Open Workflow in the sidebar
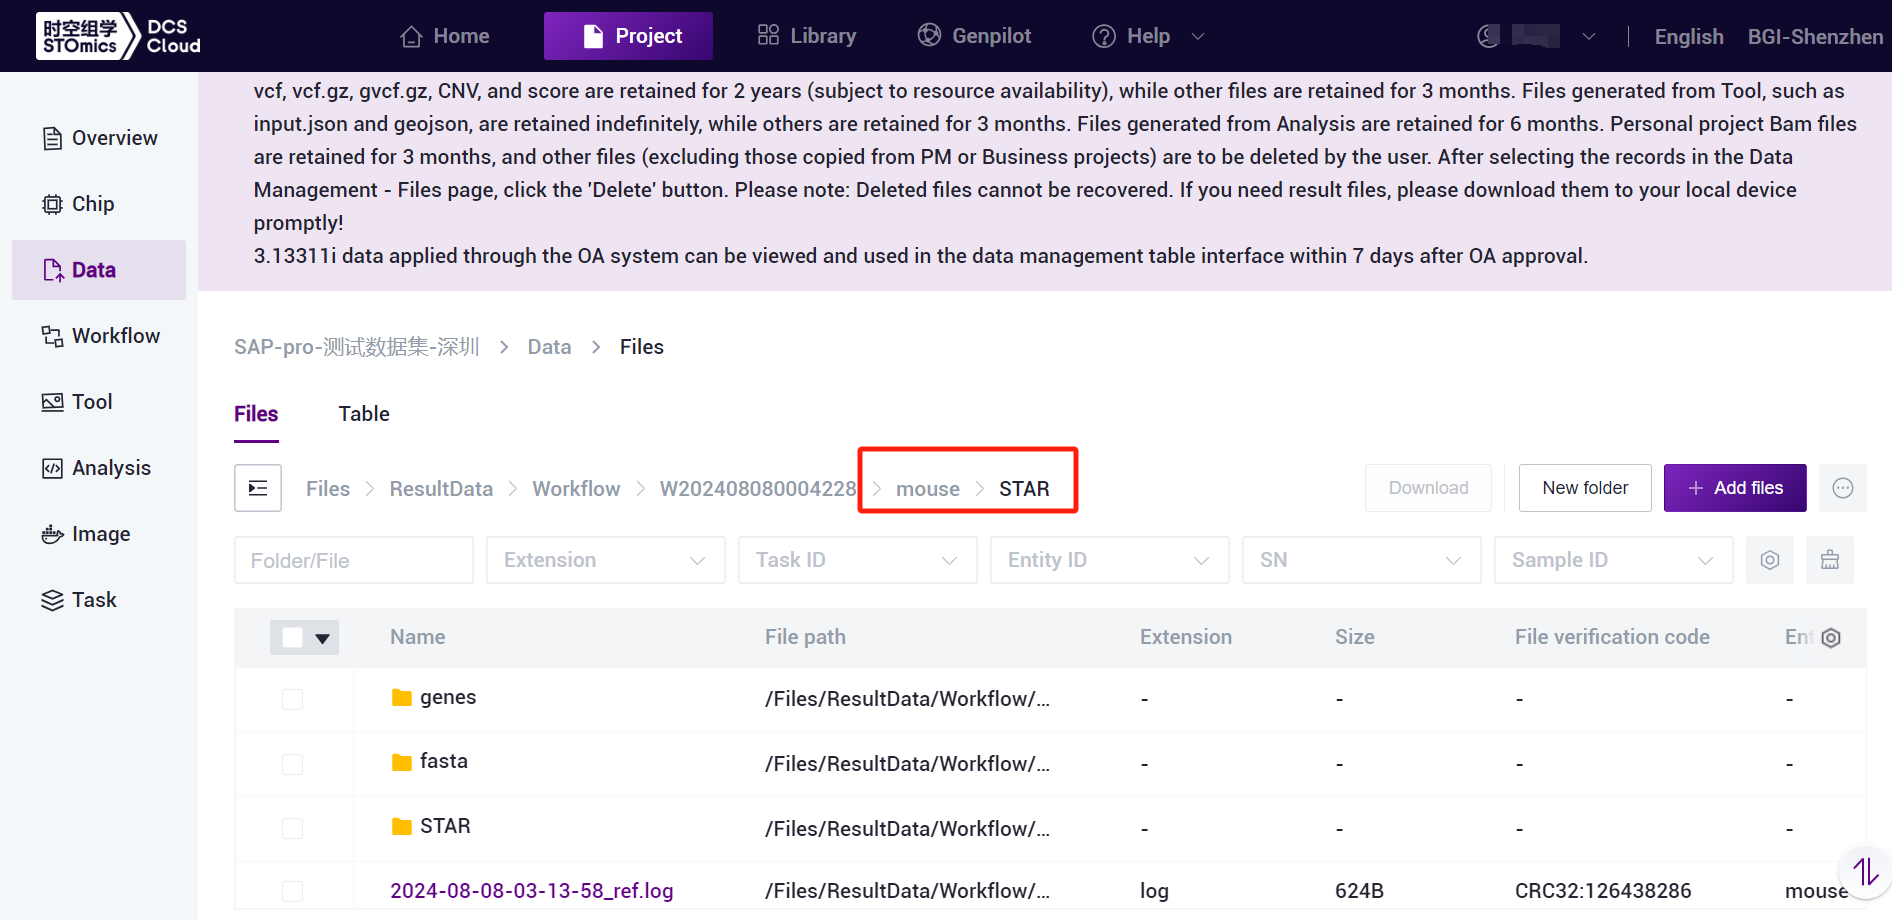 point(99,336)
